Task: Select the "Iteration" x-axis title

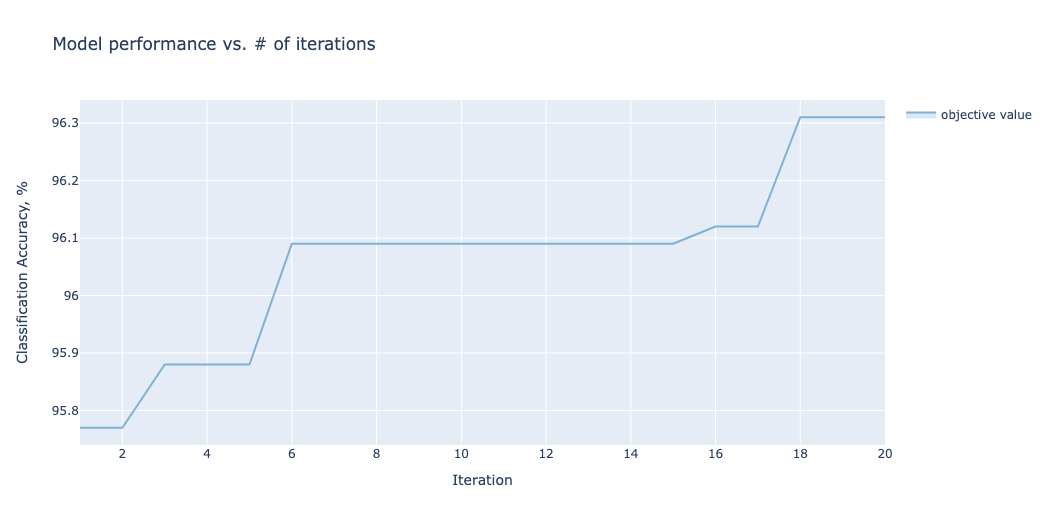Action: point(482,480)
